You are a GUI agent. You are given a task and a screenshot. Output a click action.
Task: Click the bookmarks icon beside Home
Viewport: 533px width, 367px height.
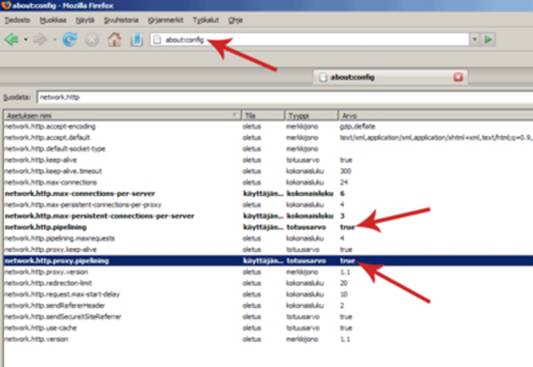(137, 39)
